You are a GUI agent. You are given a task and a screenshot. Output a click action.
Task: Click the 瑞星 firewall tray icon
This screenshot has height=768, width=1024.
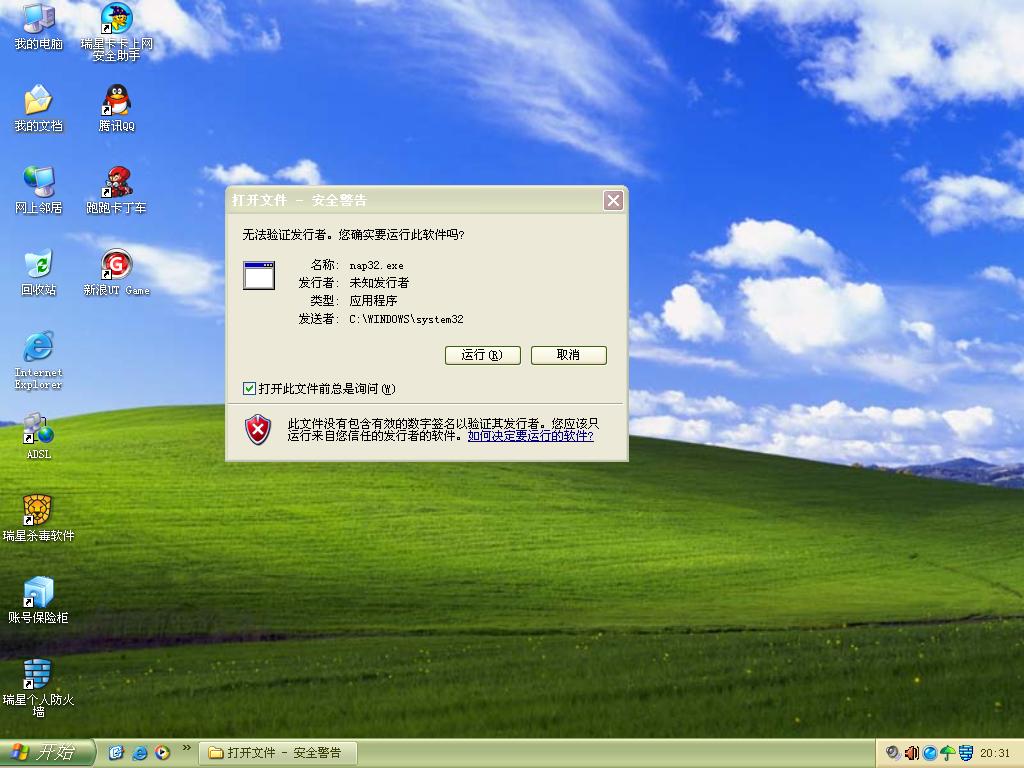[x=967, y=753]
